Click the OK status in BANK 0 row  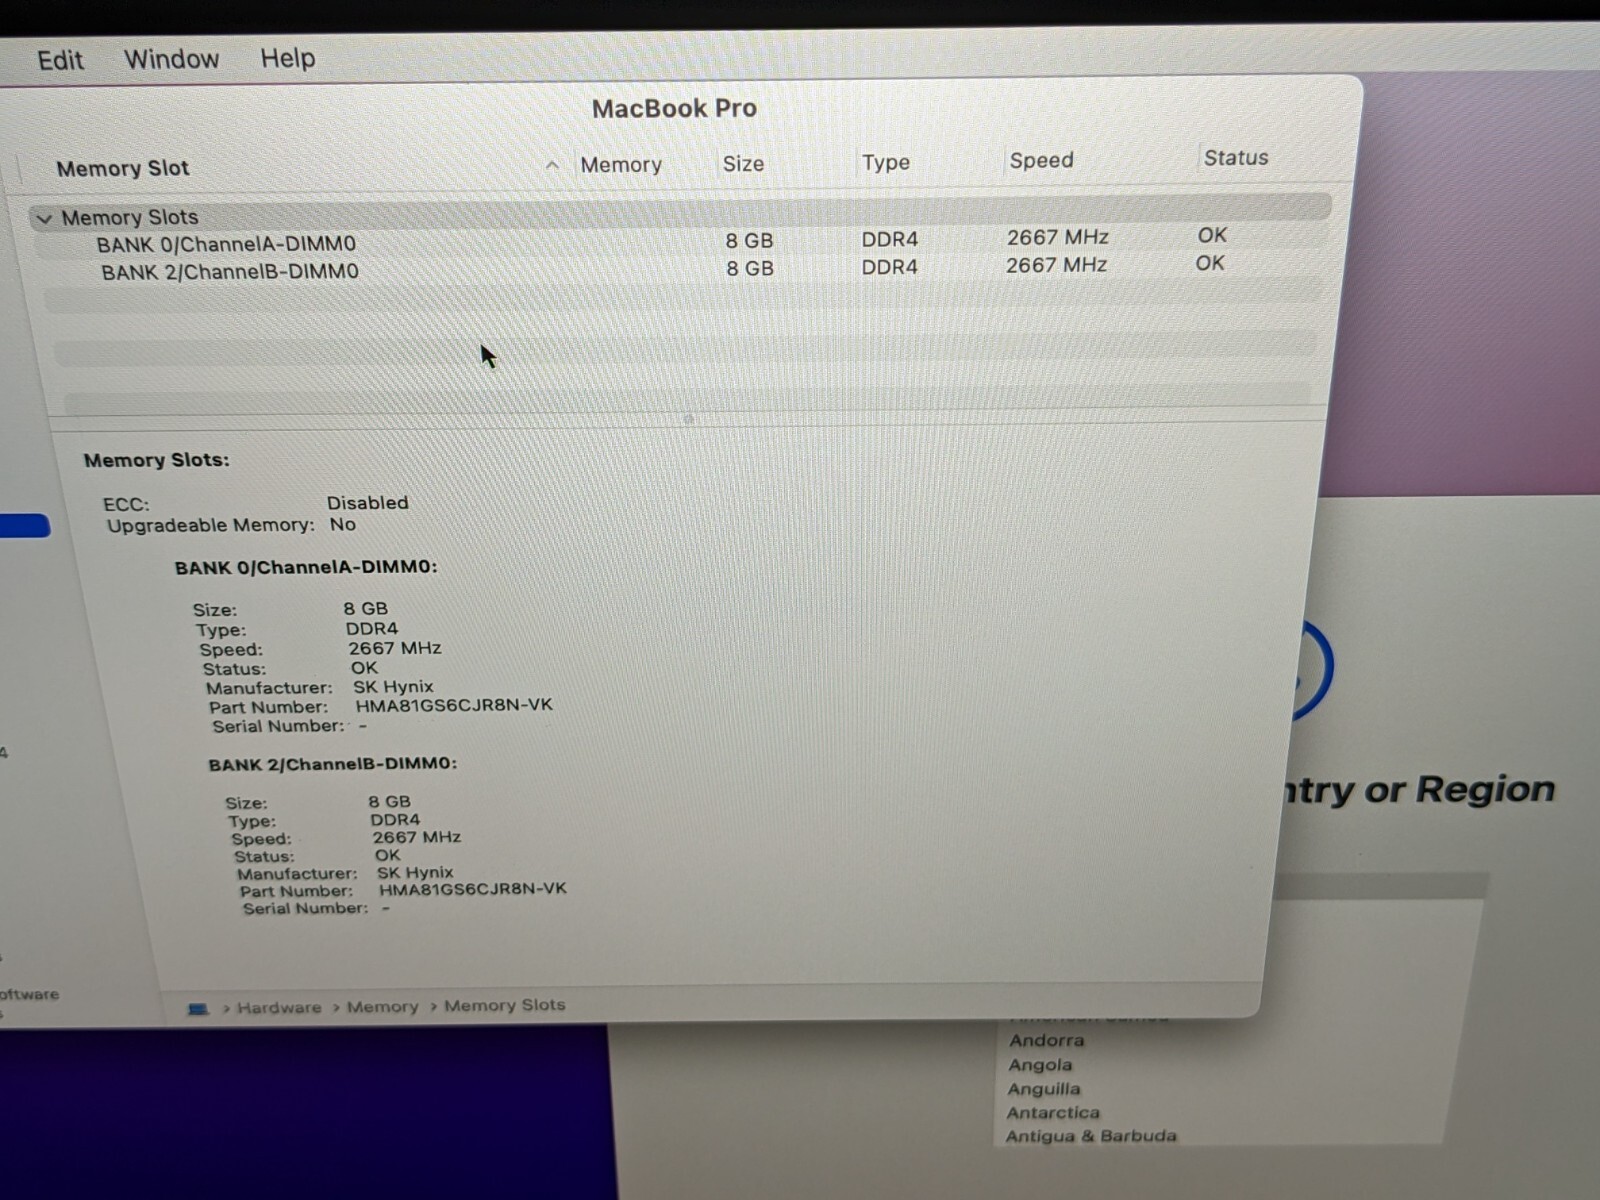point(1212,235)
